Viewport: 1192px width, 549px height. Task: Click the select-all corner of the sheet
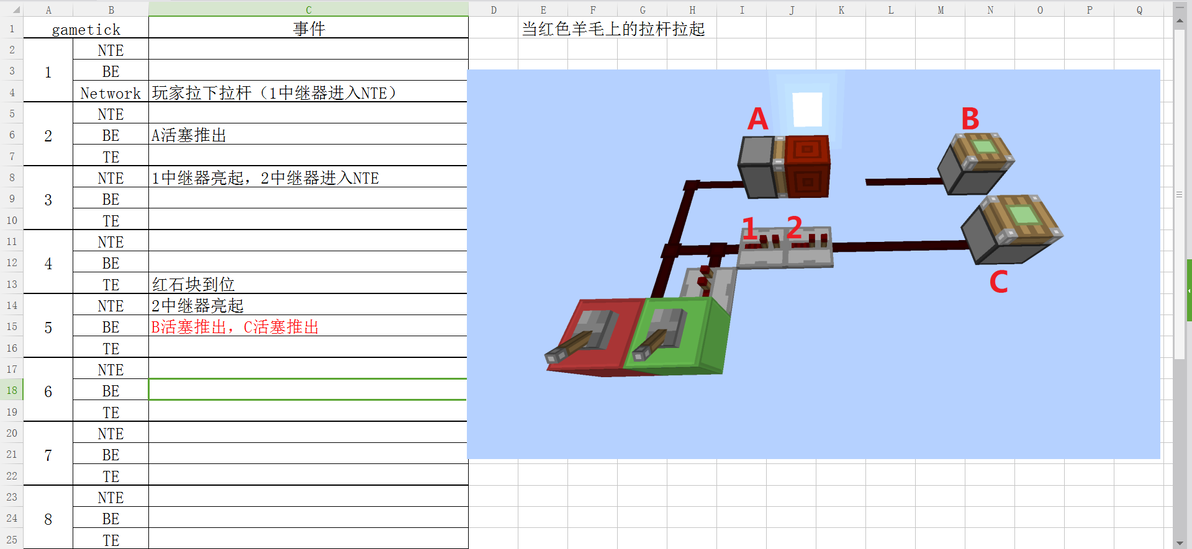pyautogui.click(x=11, y=10)
